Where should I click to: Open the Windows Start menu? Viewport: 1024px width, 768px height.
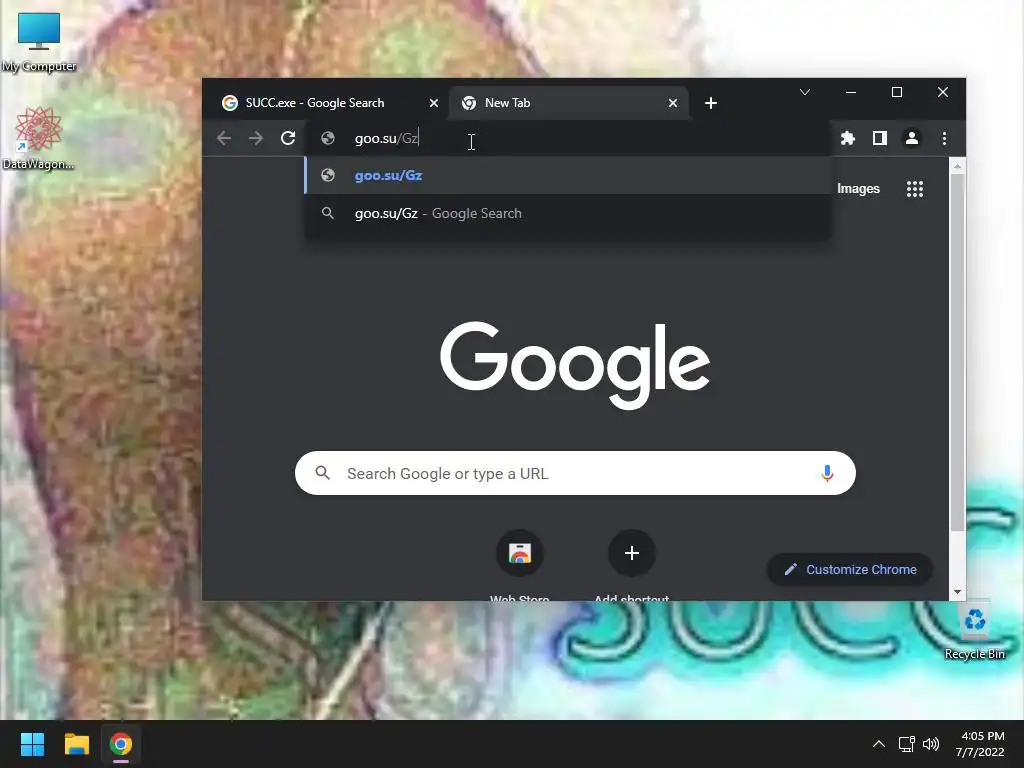(32, 744)
